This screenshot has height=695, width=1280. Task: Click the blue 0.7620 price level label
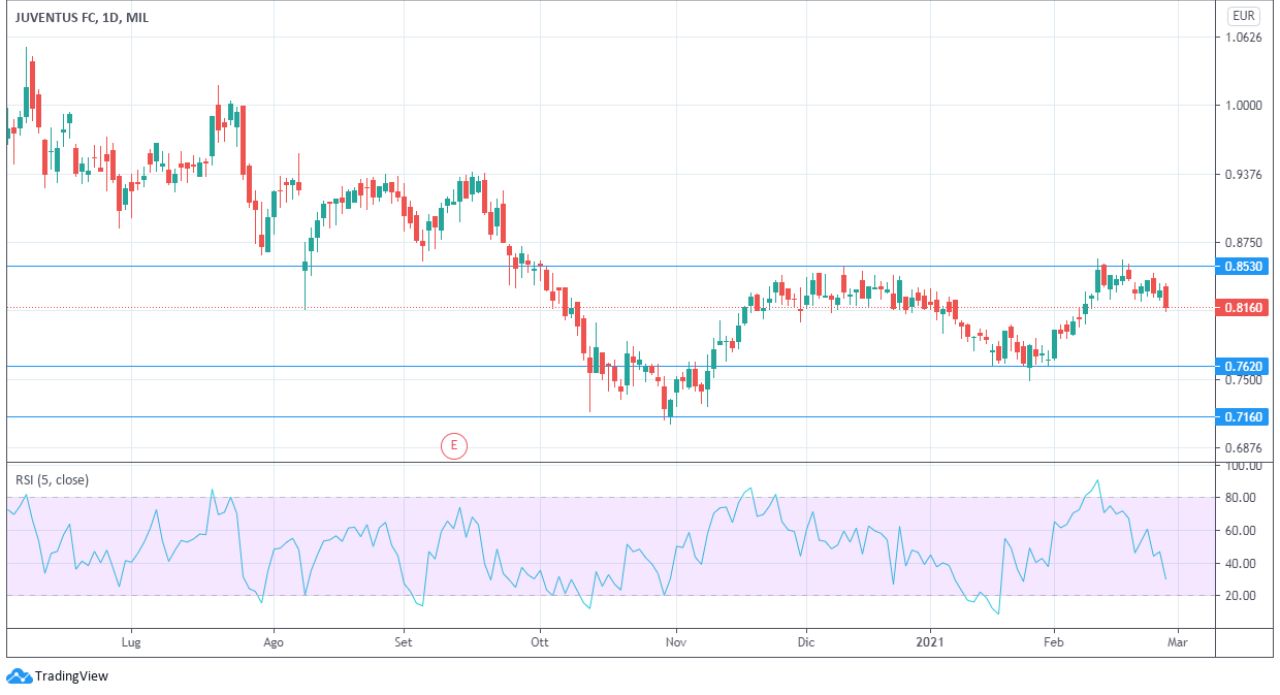point(1243,366)
